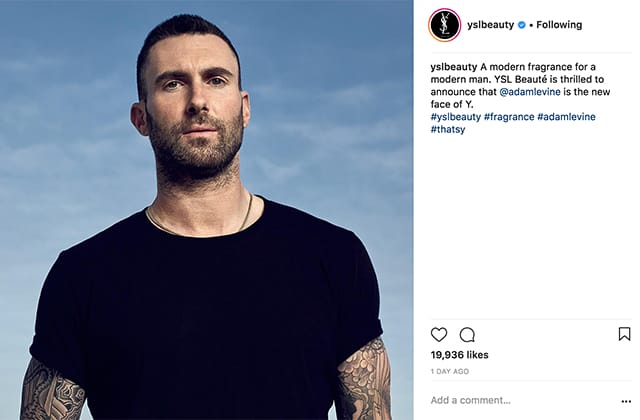Open the yslbeauty username in the header
The image size is (640, 420).
(x=491, y=25)
